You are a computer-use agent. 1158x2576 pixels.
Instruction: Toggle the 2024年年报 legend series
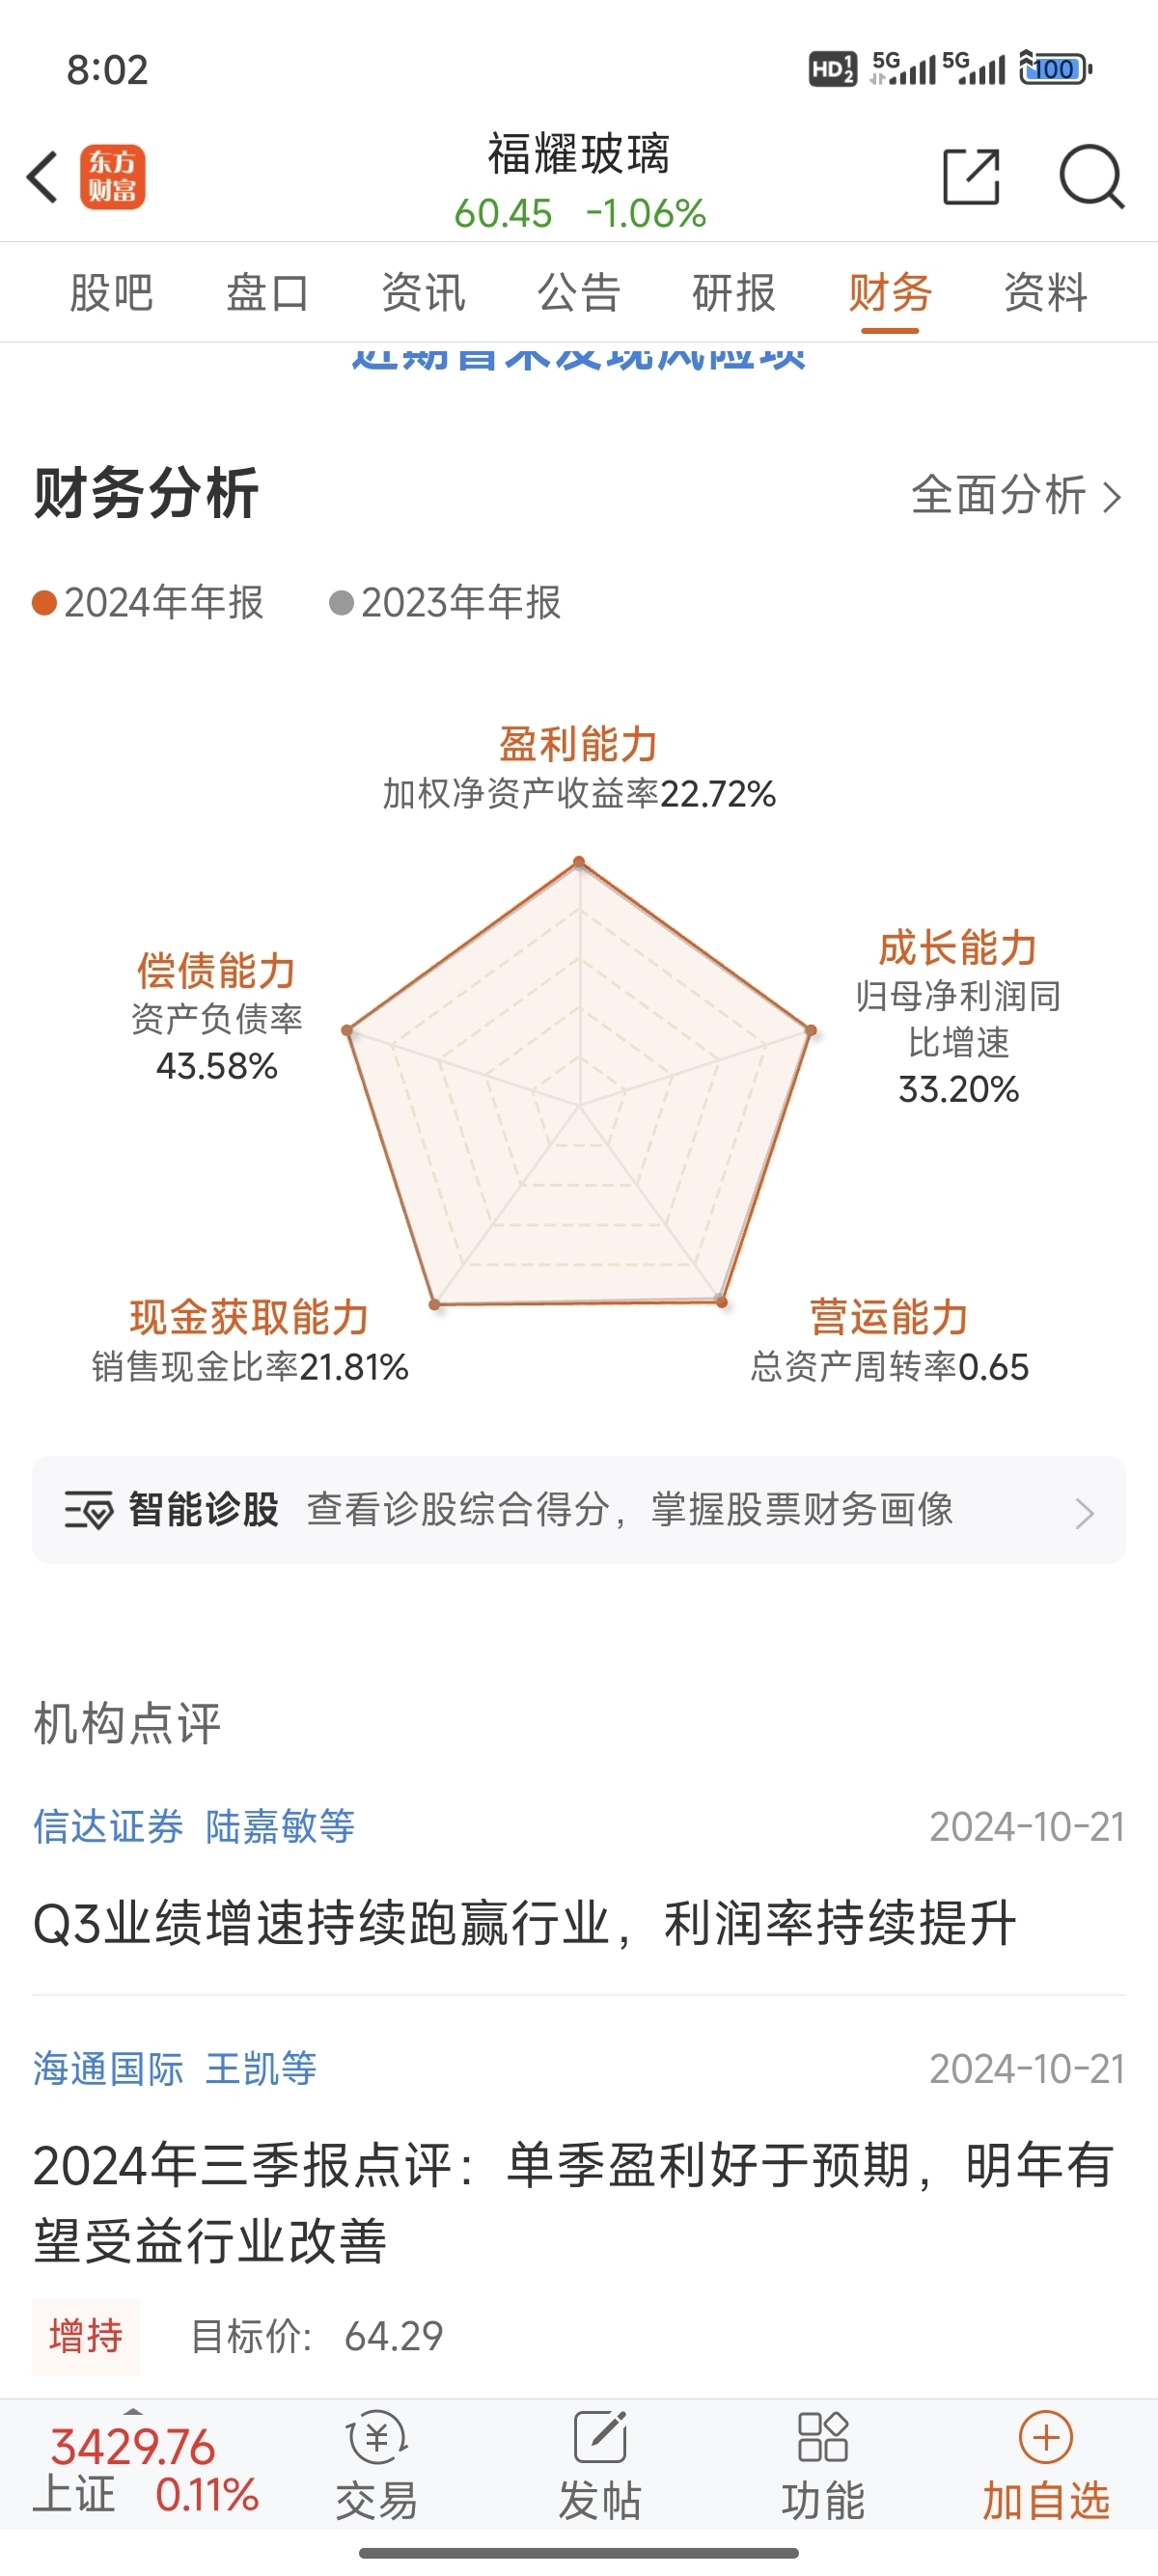click(x=148, y=603)
